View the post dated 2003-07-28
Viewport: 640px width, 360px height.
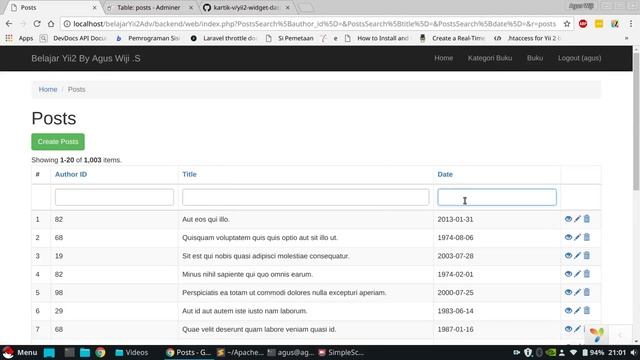(x=568, y=256)
